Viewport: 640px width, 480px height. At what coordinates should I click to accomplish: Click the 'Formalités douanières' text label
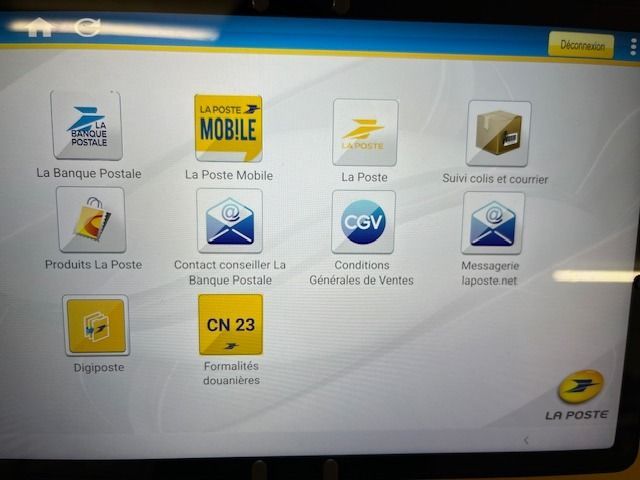pyautogui.click(x=231, y=373)
